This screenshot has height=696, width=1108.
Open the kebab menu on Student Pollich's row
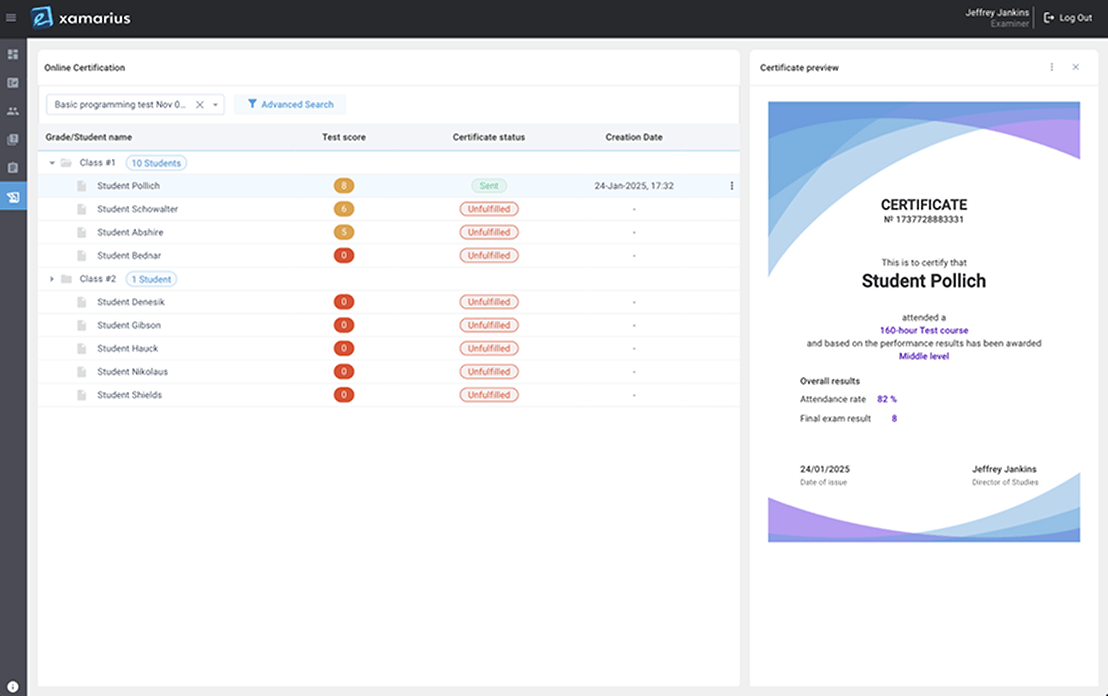tap(731, 185)
